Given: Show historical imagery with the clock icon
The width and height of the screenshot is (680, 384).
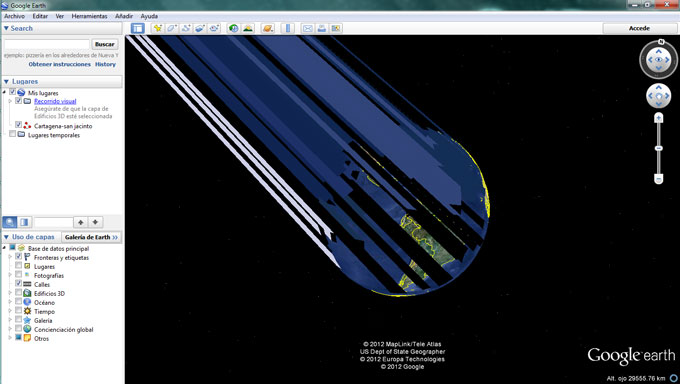Looking at the screenshot, I should (234, 28).
